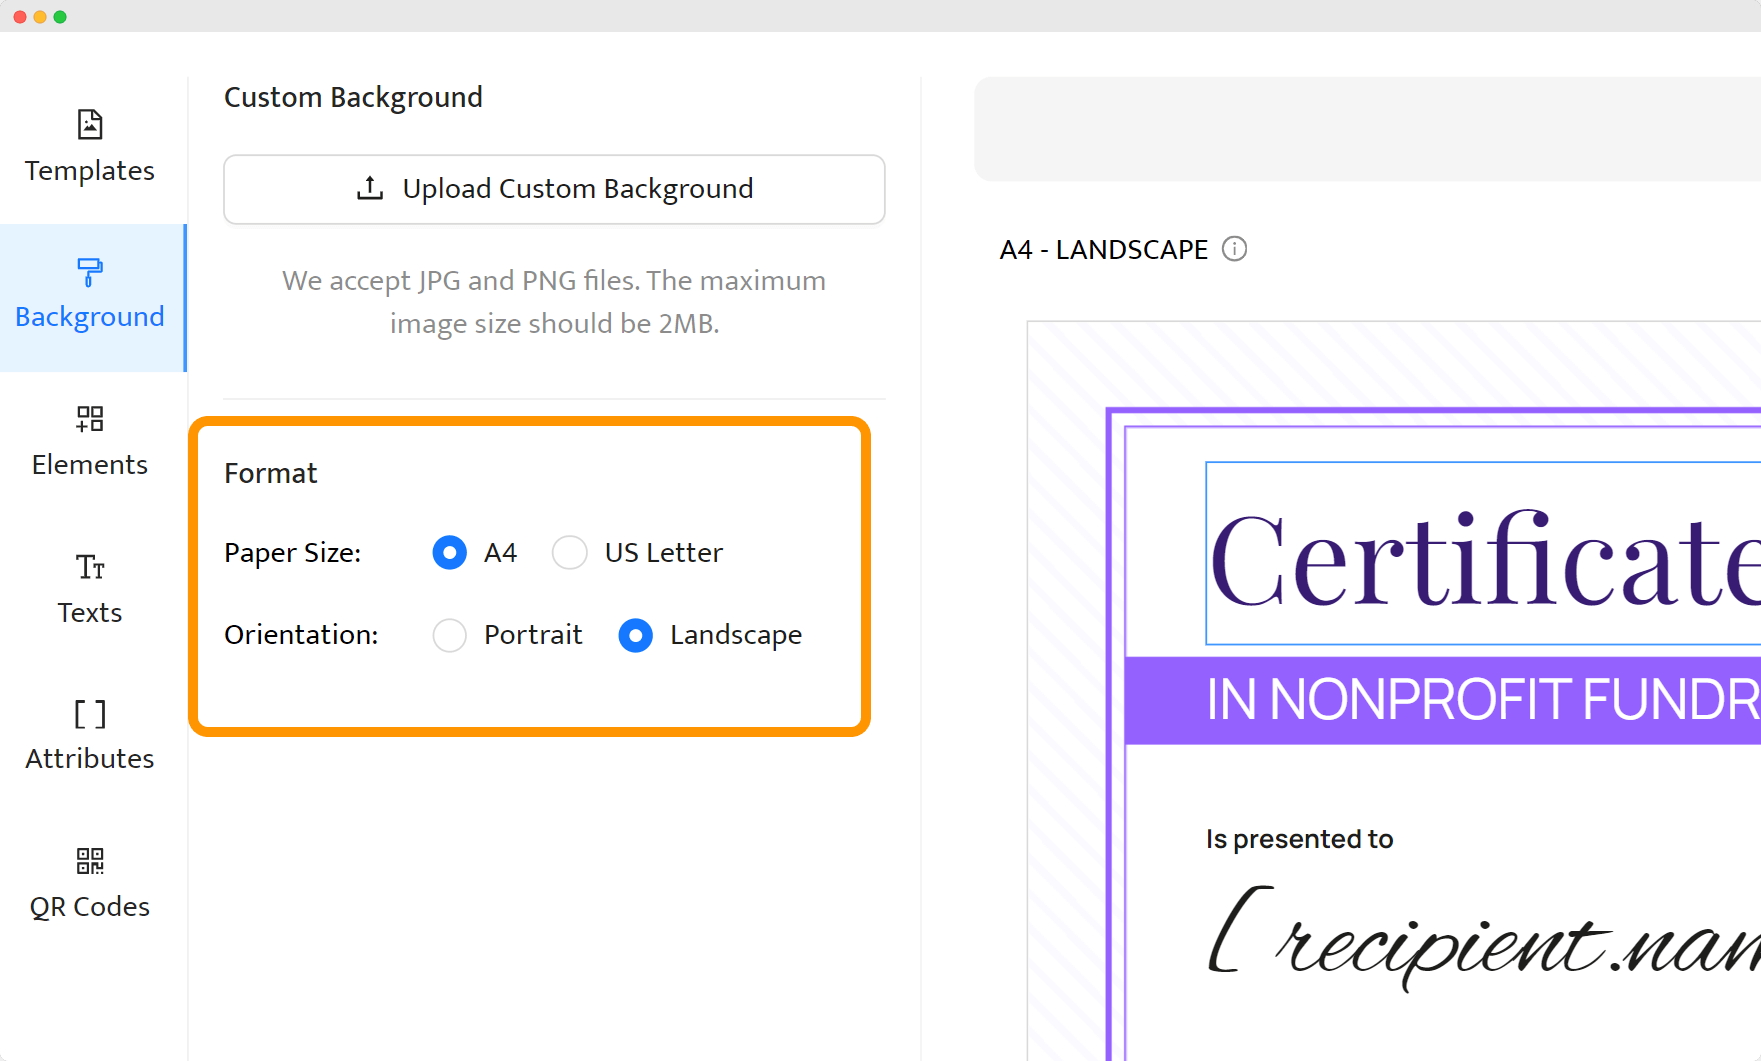Image resolution: width=1761 pixels, height=1061 pixels.
Task: Click the 'US Letter' option label
Action: [664, 552]
